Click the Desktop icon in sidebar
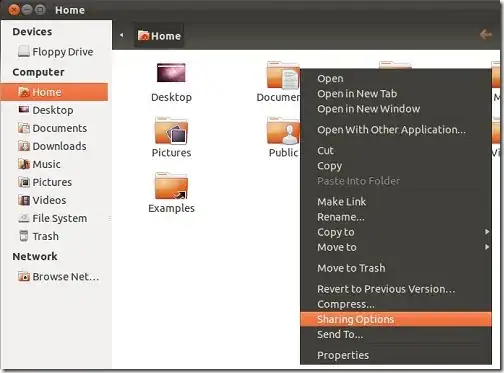Screen dimensions: 504x373 click(24, 110)
